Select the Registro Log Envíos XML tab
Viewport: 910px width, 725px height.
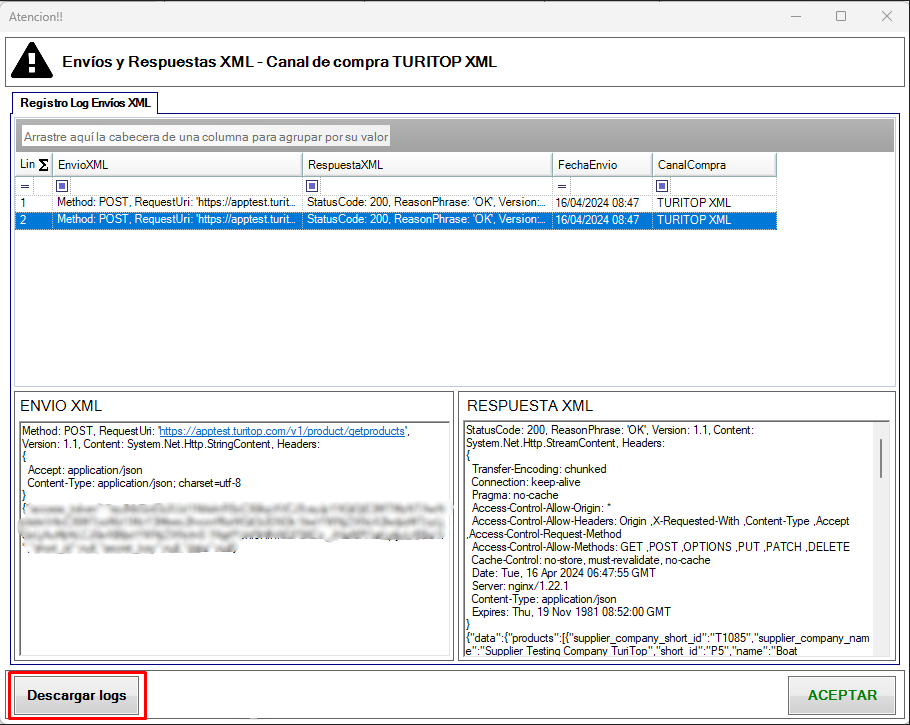point(85,103)
